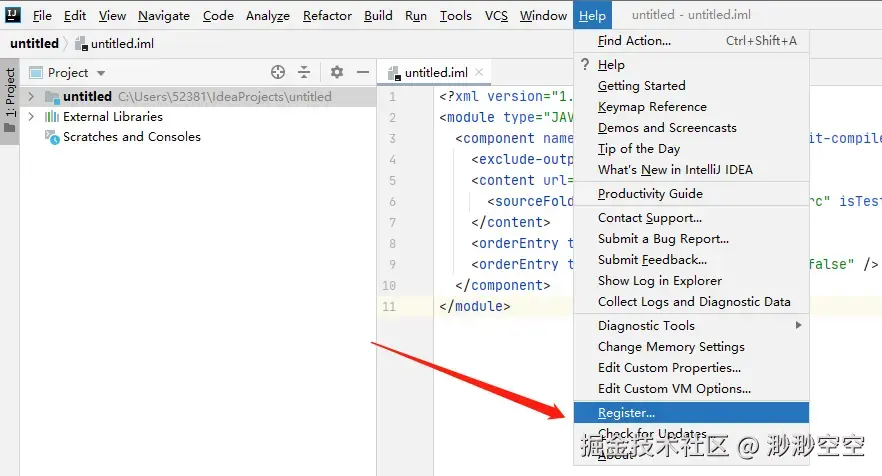Screen dimensions: 882x476
Task: Show Tip of the Day
Action: 691,149
